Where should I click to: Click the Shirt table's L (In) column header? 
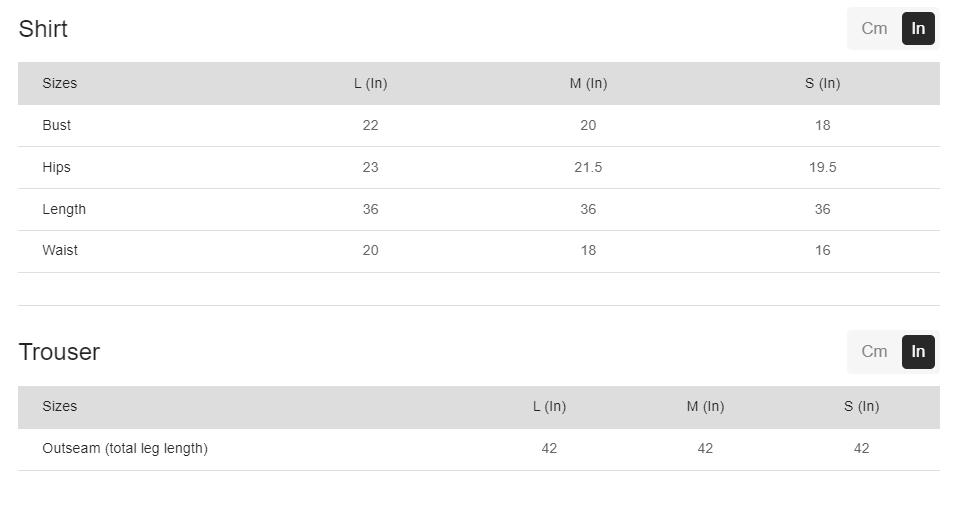(x=370, y=84)
